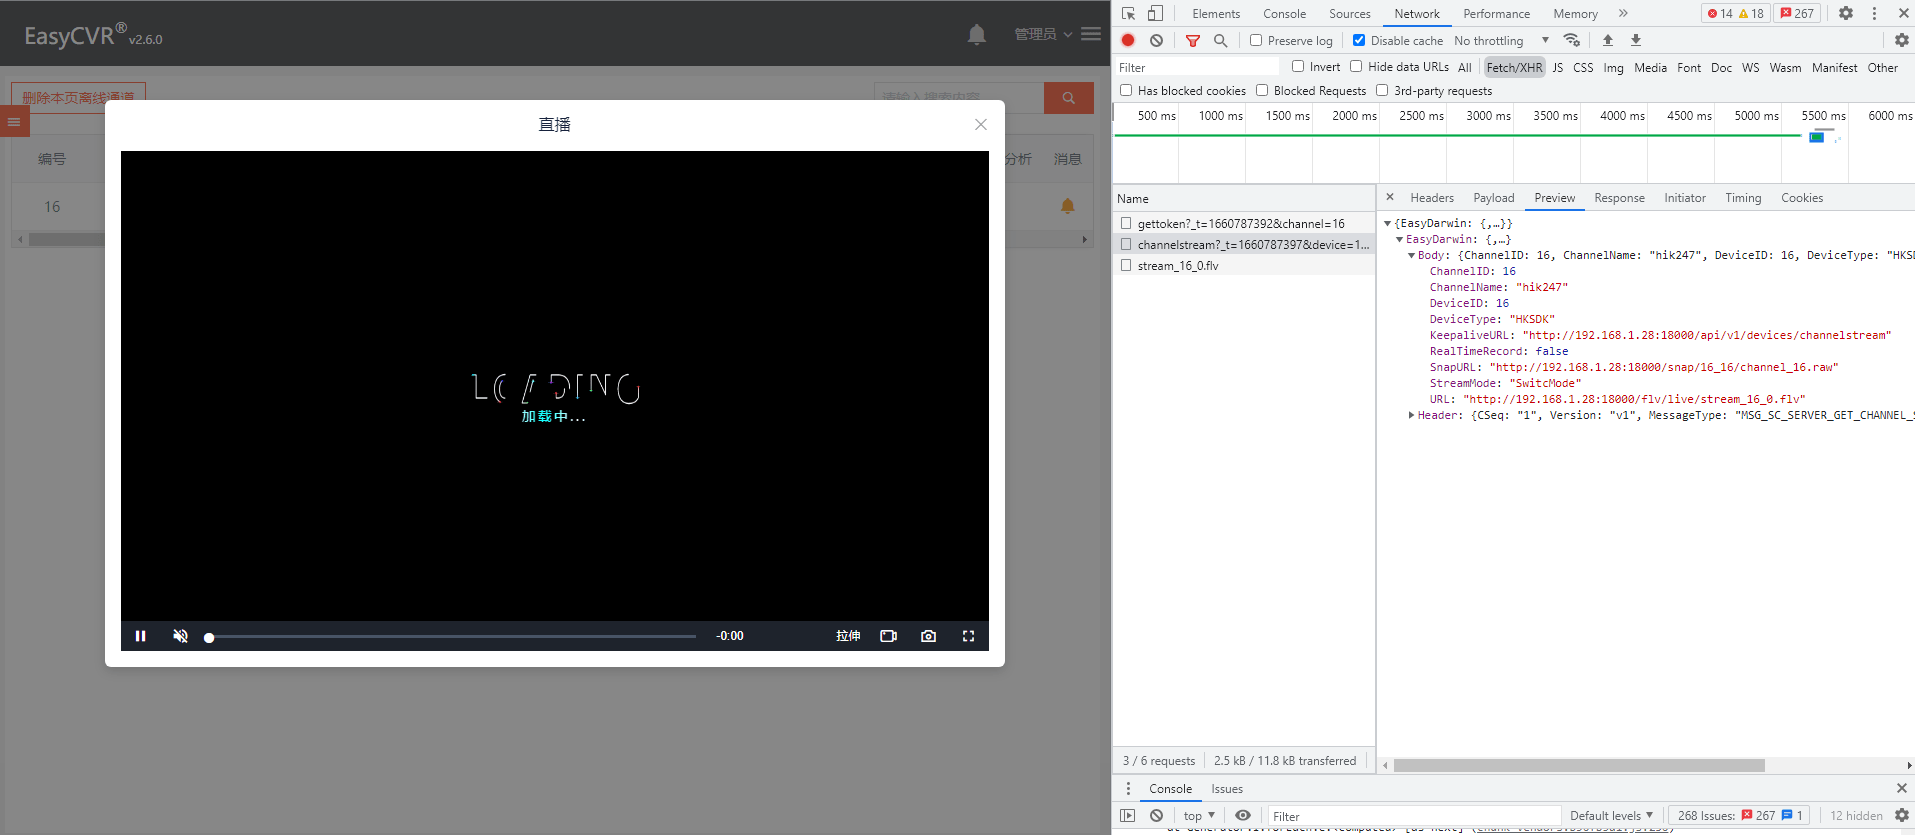The image size is (1915, 835).
Task: Click the 拉伸 stretch button in player
Action: [x=848, y=636]
